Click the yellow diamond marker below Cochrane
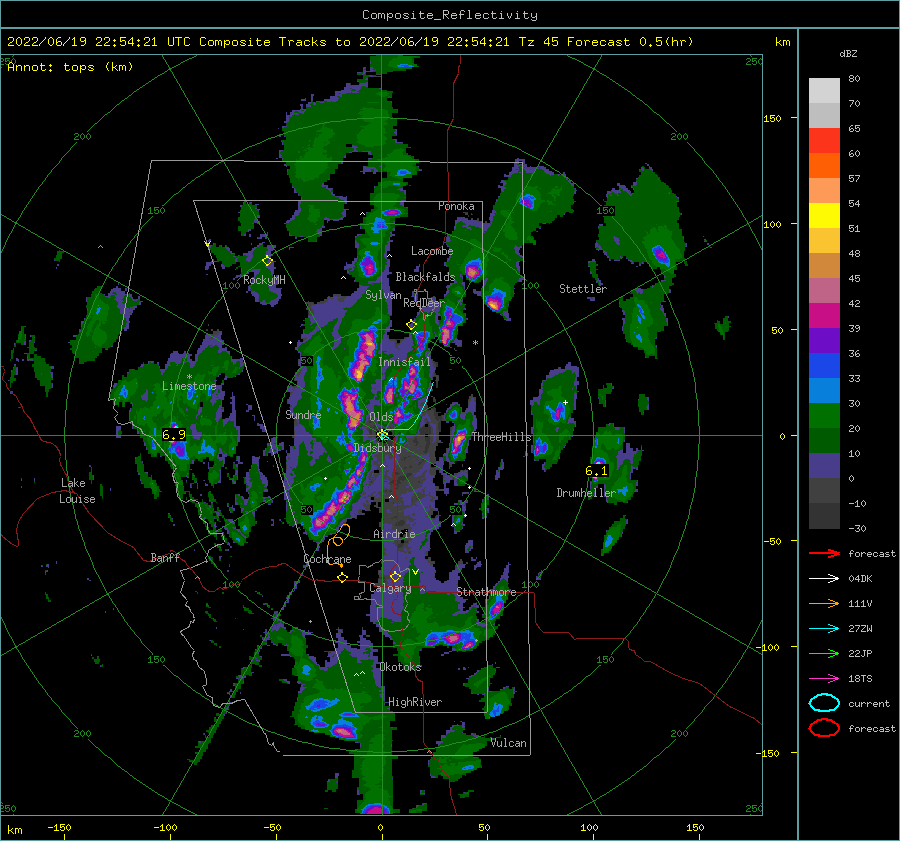This screenshot has height=841, width=900. (343, 578)
